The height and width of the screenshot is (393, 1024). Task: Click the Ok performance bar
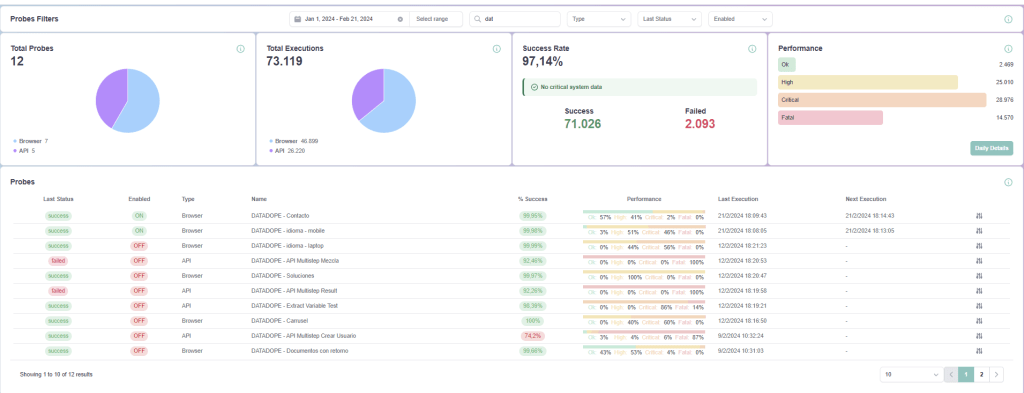tap(787, 65)
